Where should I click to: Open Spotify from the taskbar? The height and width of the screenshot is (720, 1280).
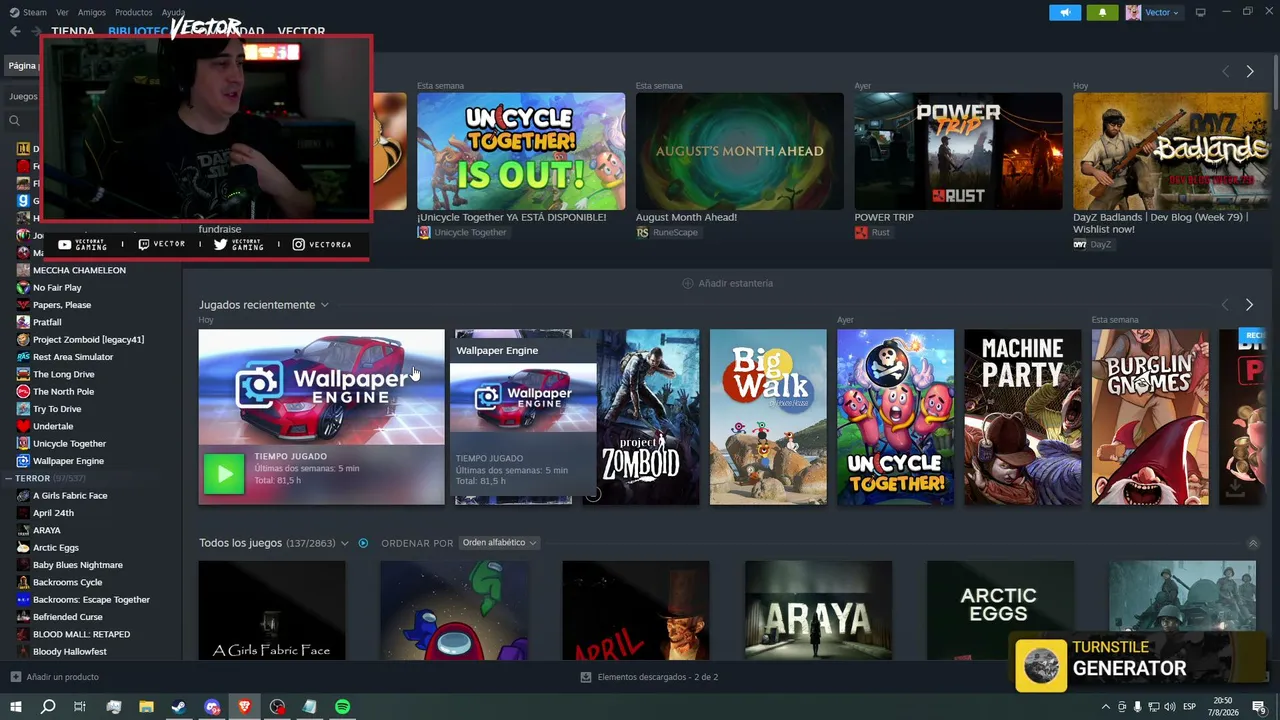point(342,707)
